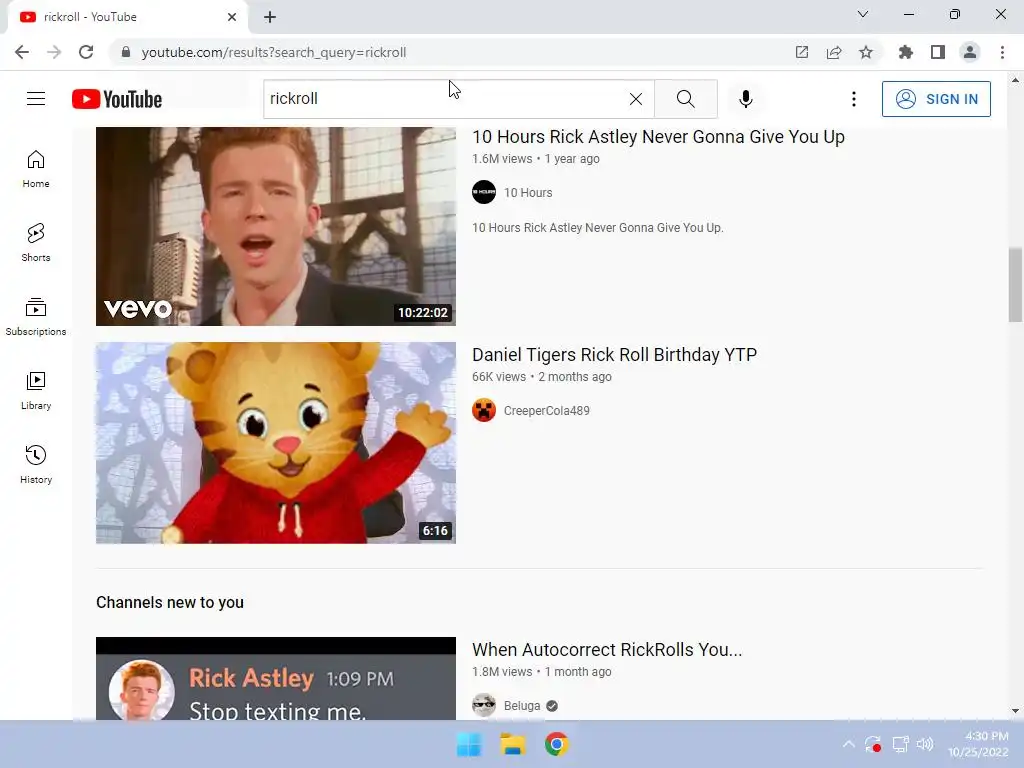
Task: Share this page from the address bar
Action: point(834,52)
